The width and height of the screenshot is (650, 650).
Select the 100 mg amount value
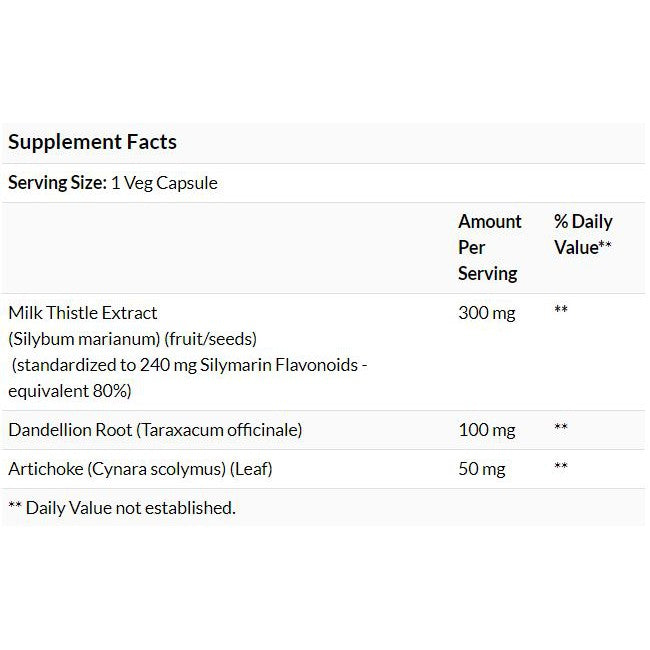486,430
